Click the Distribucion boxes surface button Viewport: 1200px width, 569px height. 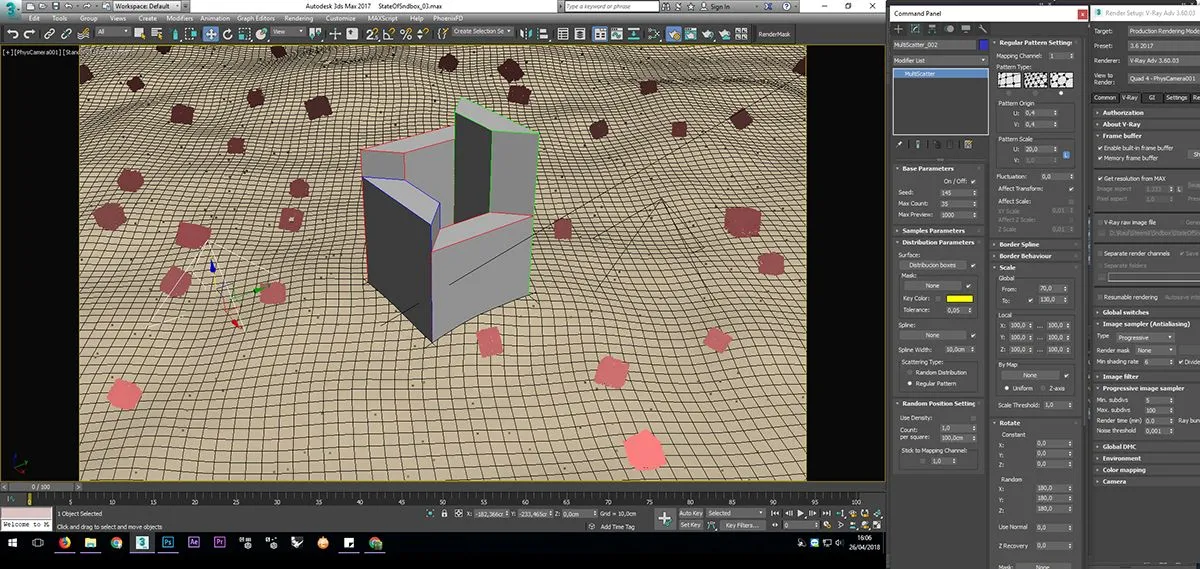pos(934,265)
